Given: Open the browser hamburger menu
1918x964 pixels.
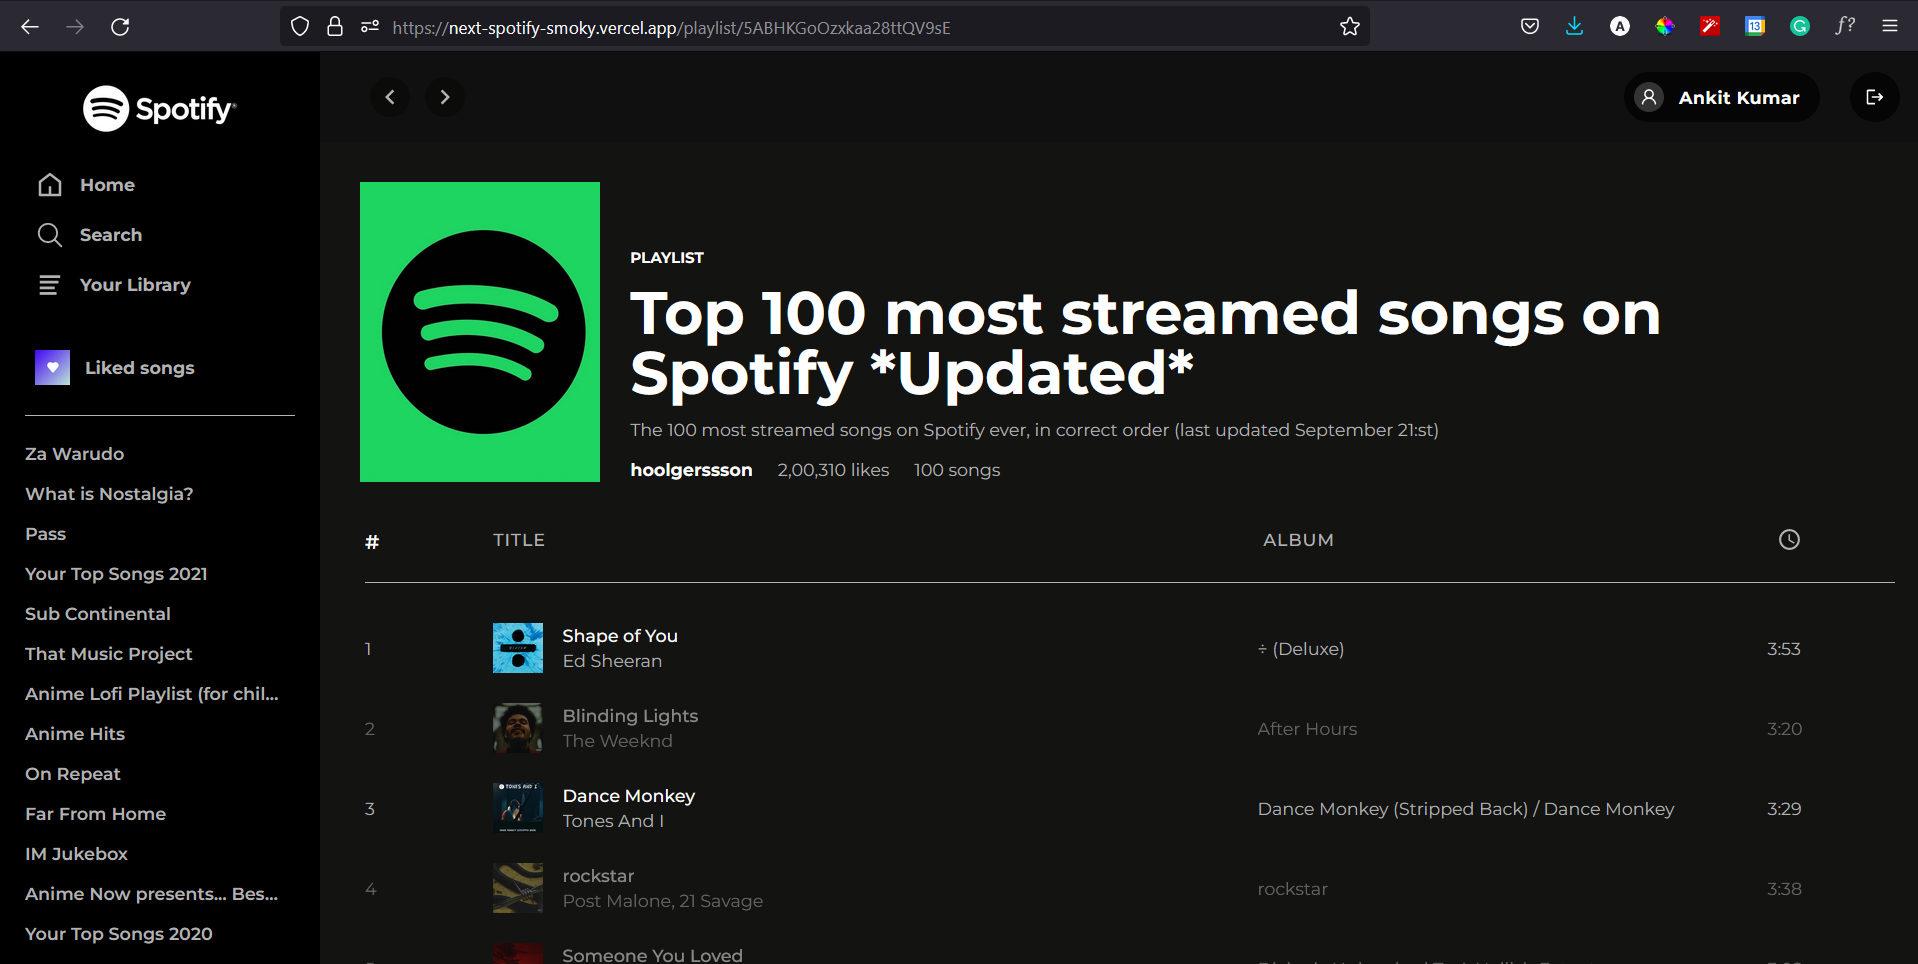Looking at the screenshot, I should pos(1890,27).
